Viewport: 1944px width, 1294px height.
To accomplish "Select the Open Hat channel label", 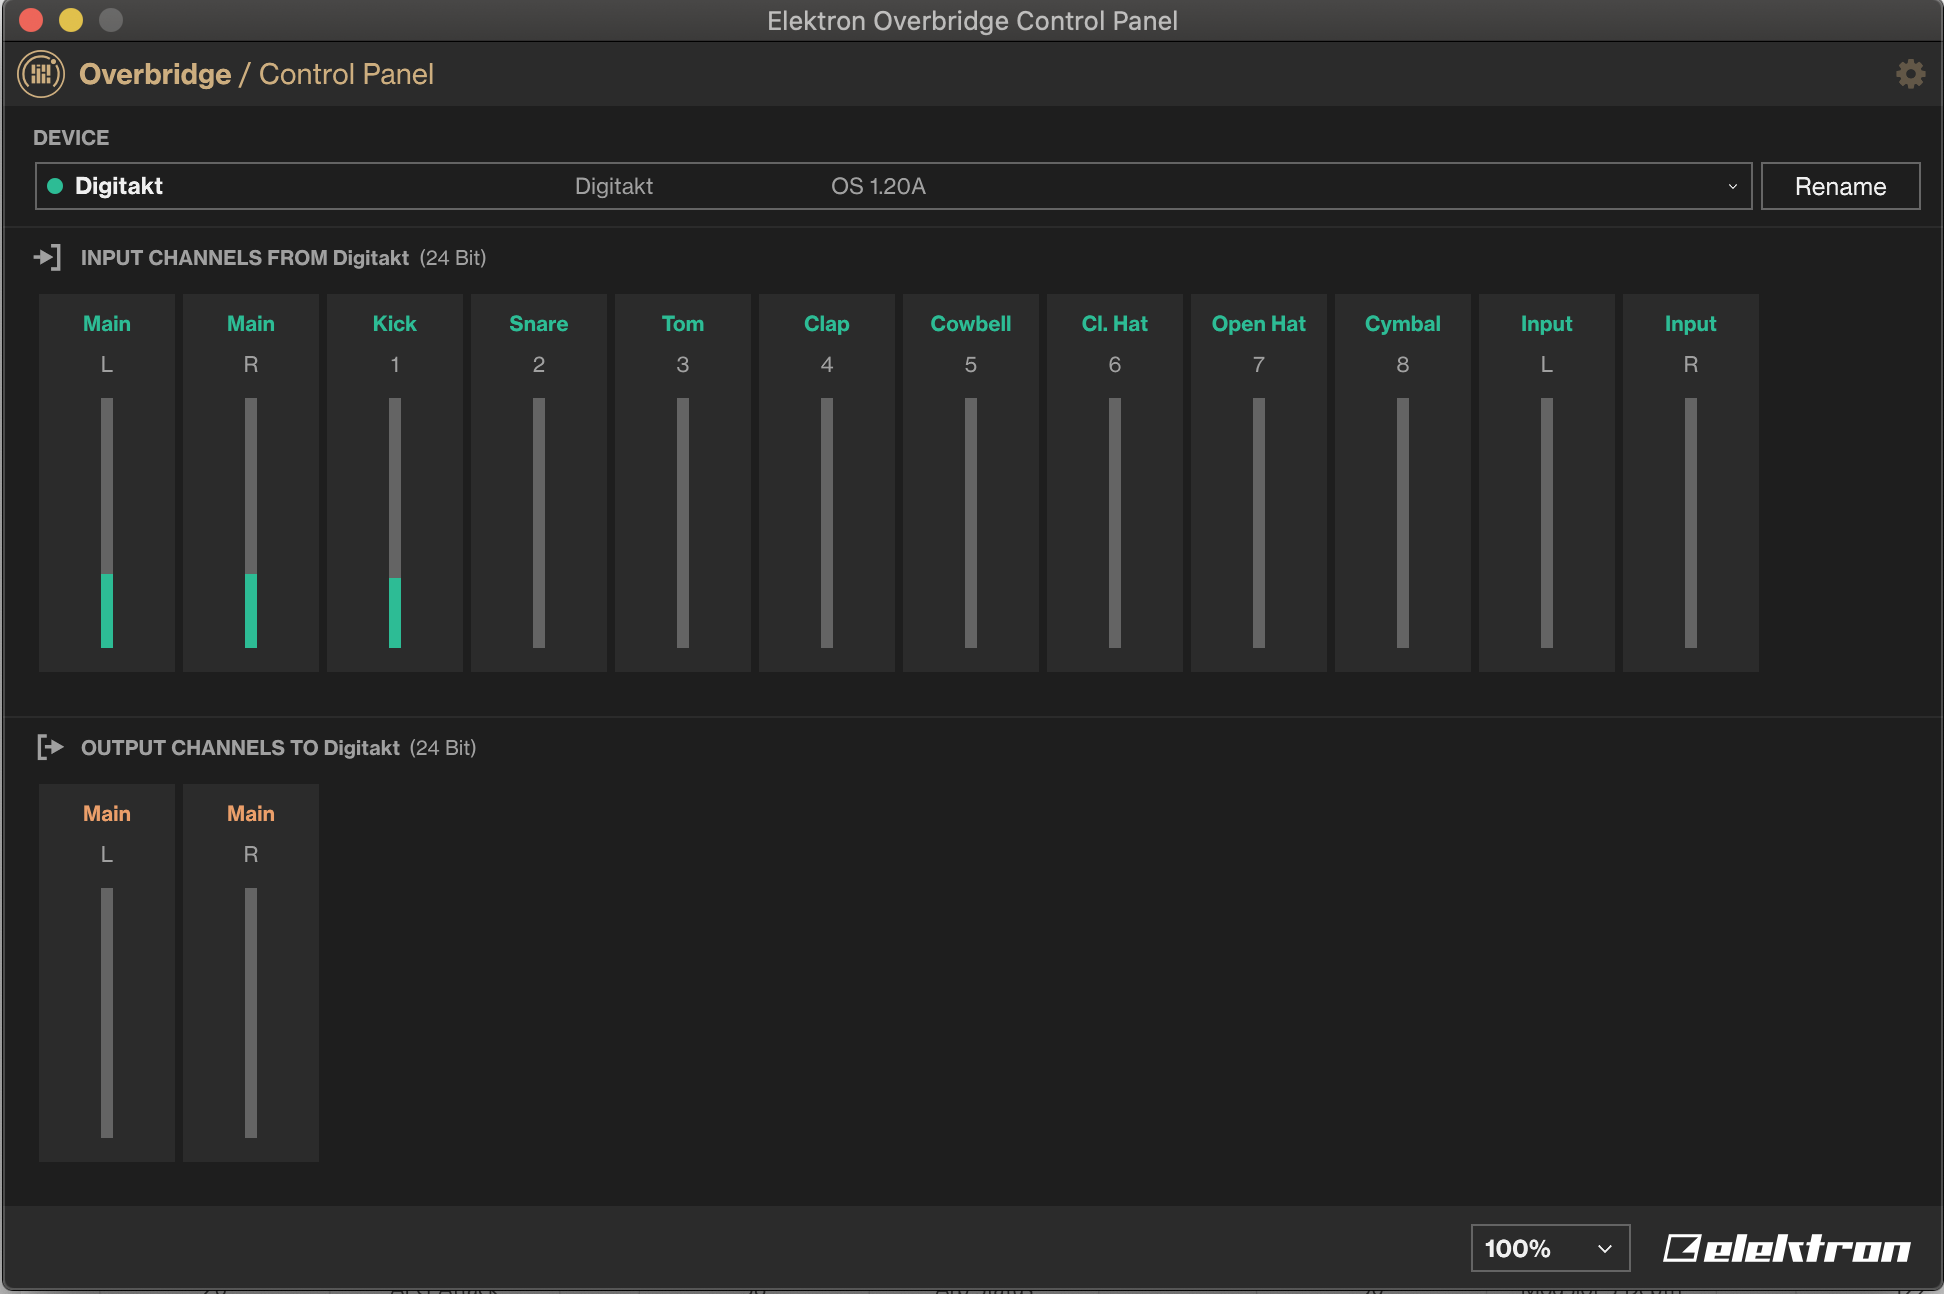I will point(1258,324).
